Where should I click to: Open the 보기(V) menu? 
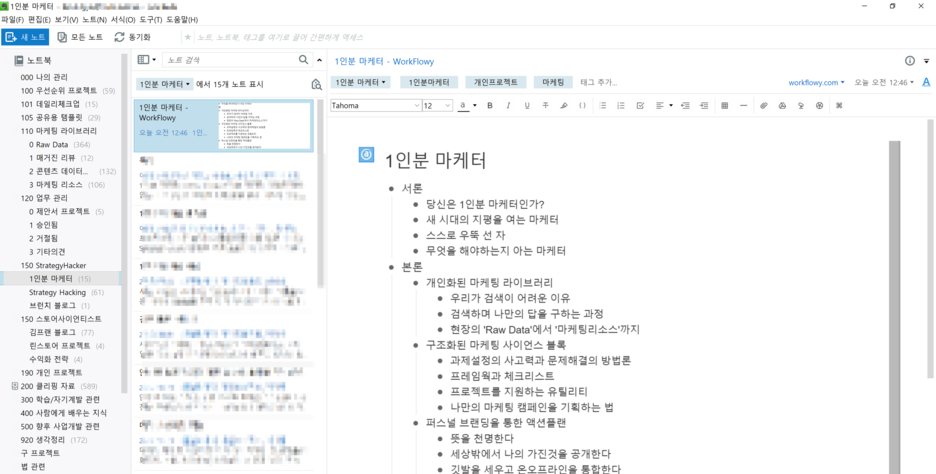(66, 20)
